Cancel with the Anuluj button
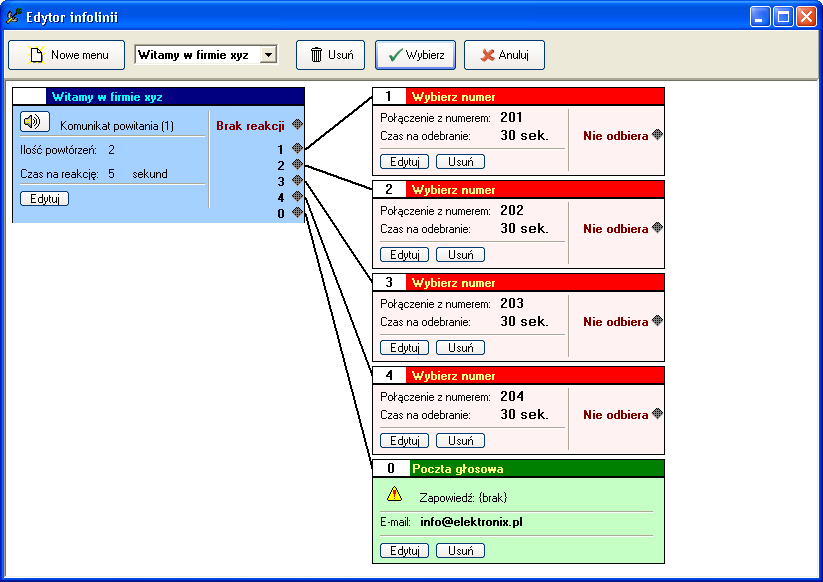 504,55
